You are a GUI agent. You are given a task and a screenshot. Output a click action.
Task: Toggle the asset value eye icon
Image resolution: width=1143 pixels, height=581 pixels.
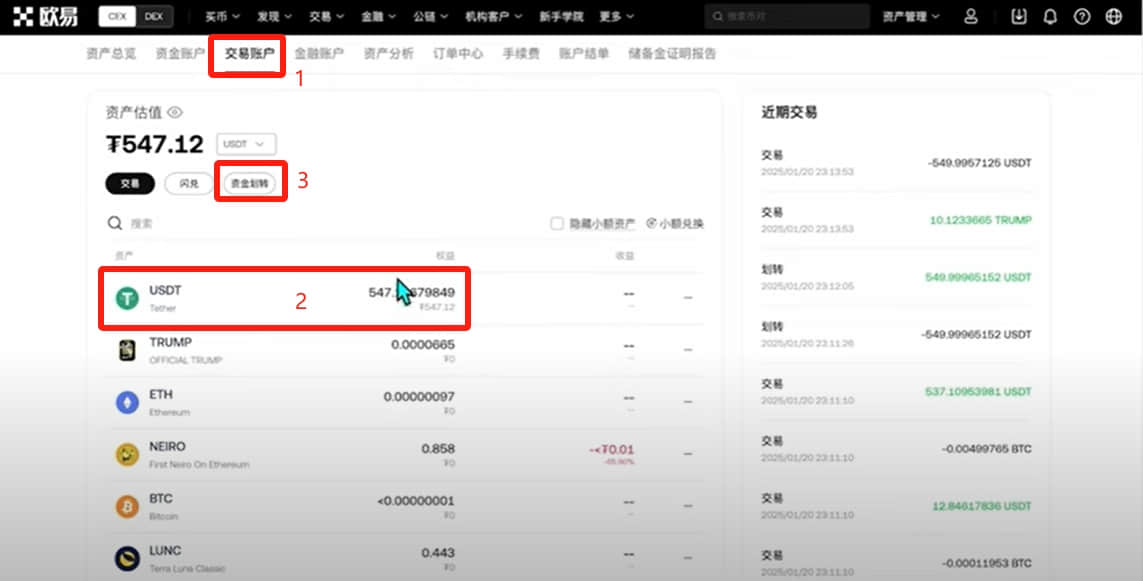tap(175, 112)
